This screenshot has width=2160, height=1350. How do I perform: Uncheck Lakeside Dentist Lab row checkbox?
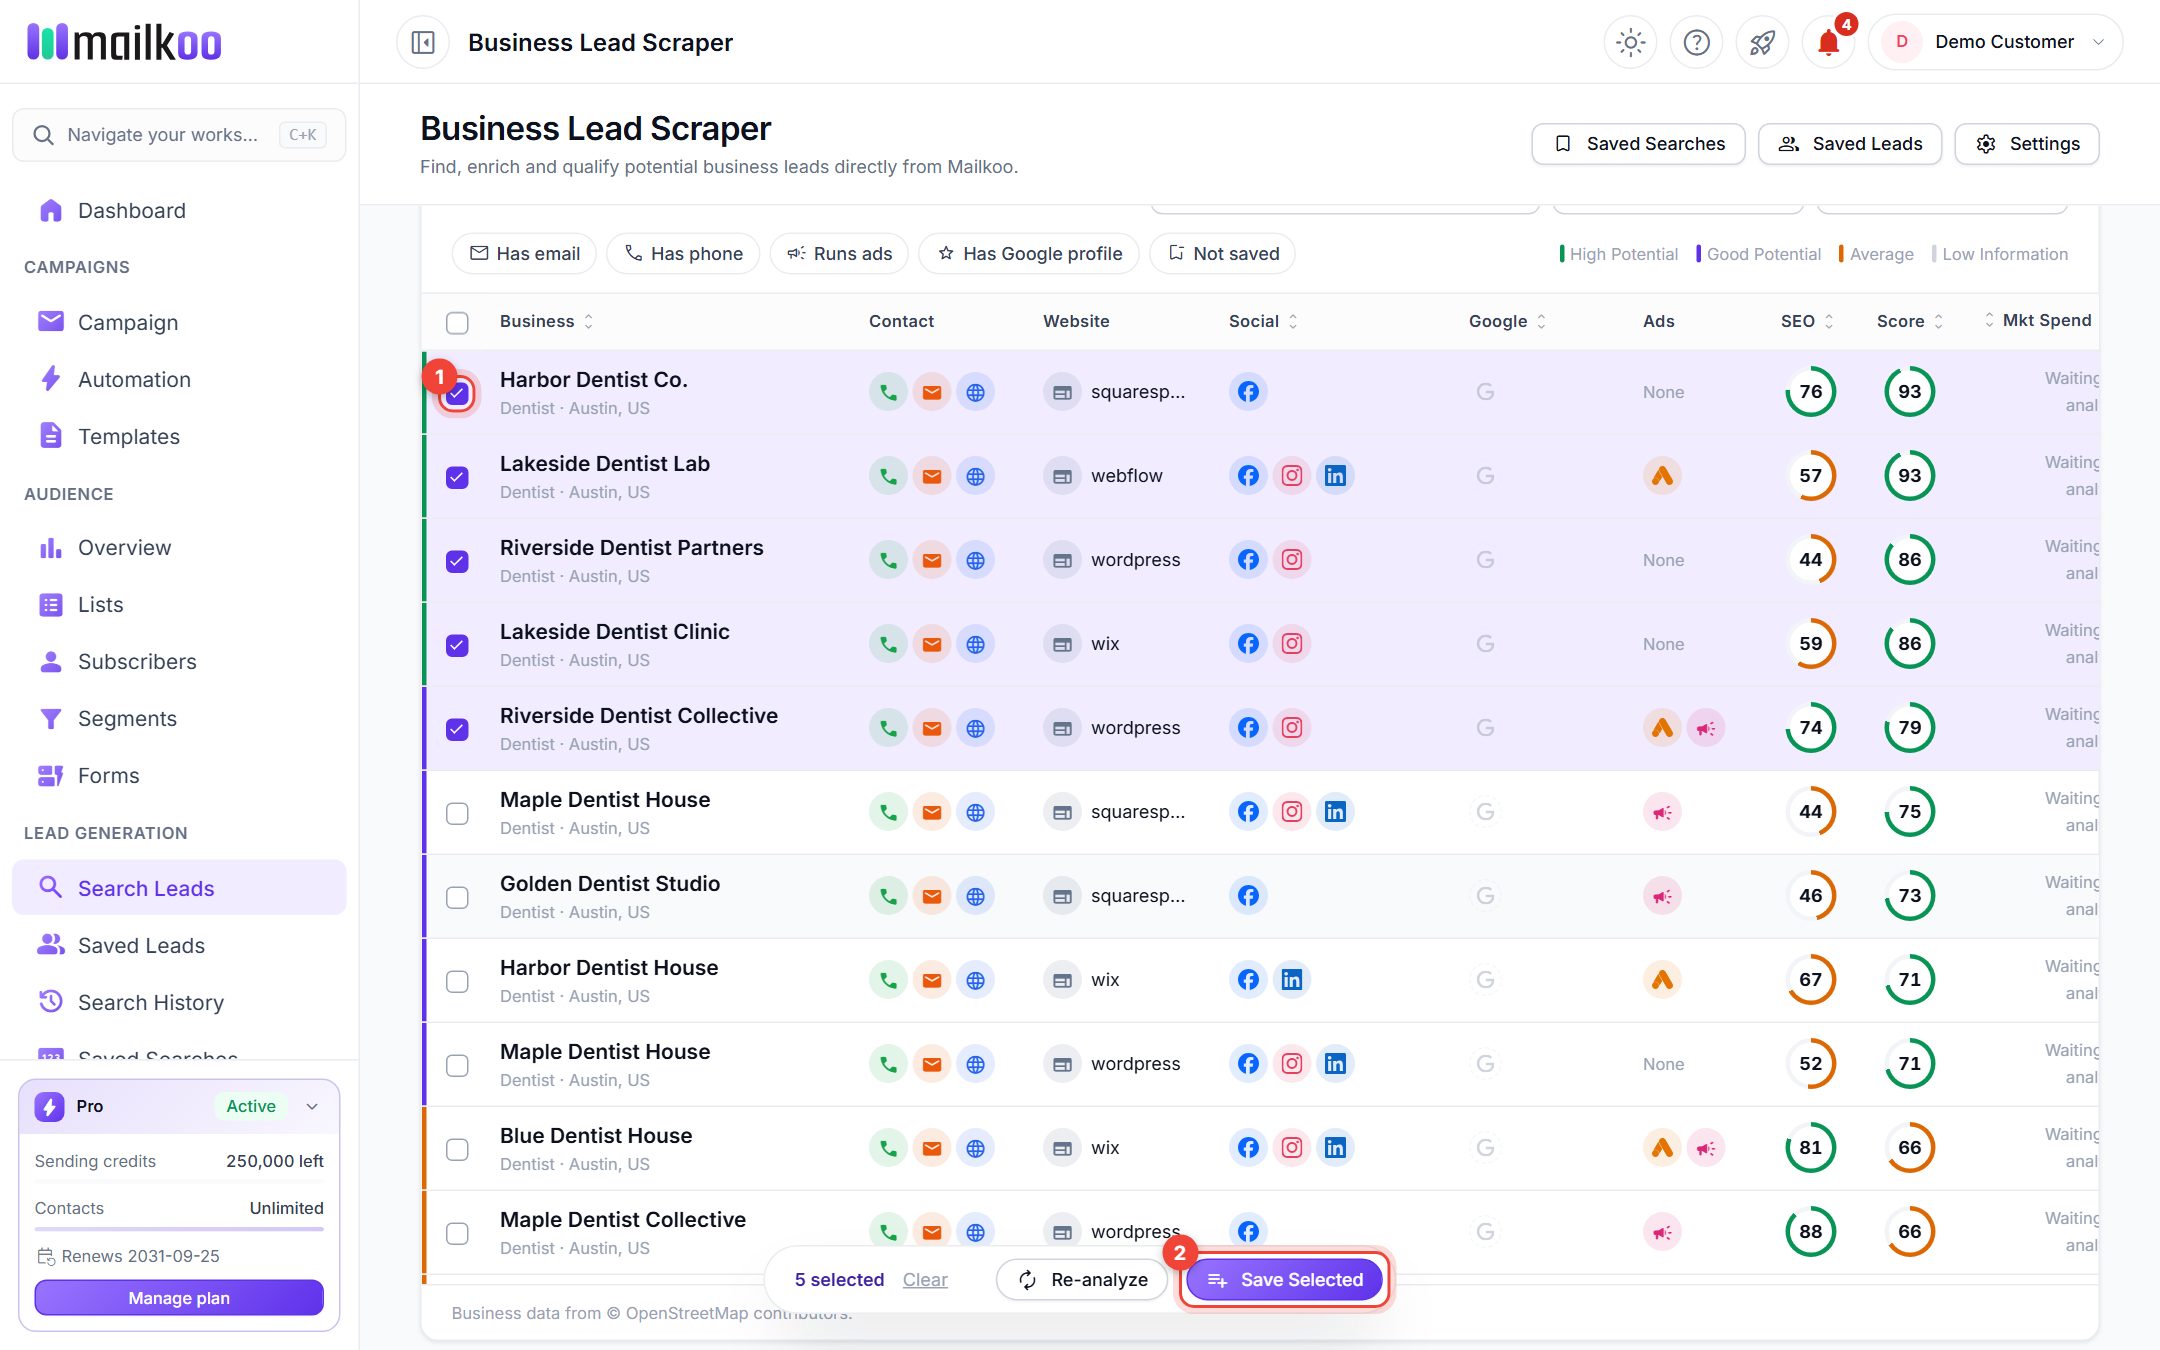[x=457, y=477]
